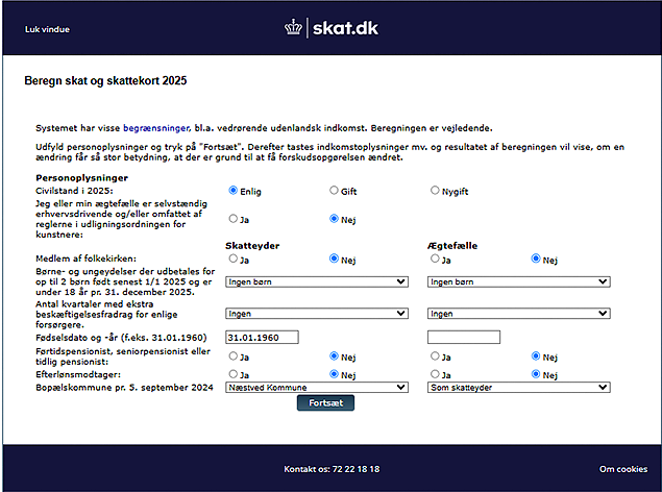Screen dimensions: 662x492
Task: Open the Næstved Kommune dropdown
Action: click(x=317, y=386)
